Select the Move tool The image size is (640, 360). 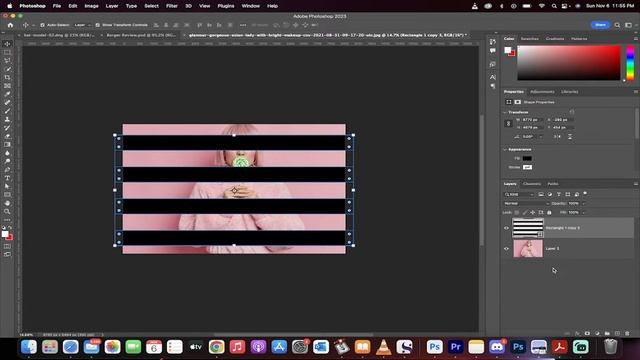(x=7, y=44)
